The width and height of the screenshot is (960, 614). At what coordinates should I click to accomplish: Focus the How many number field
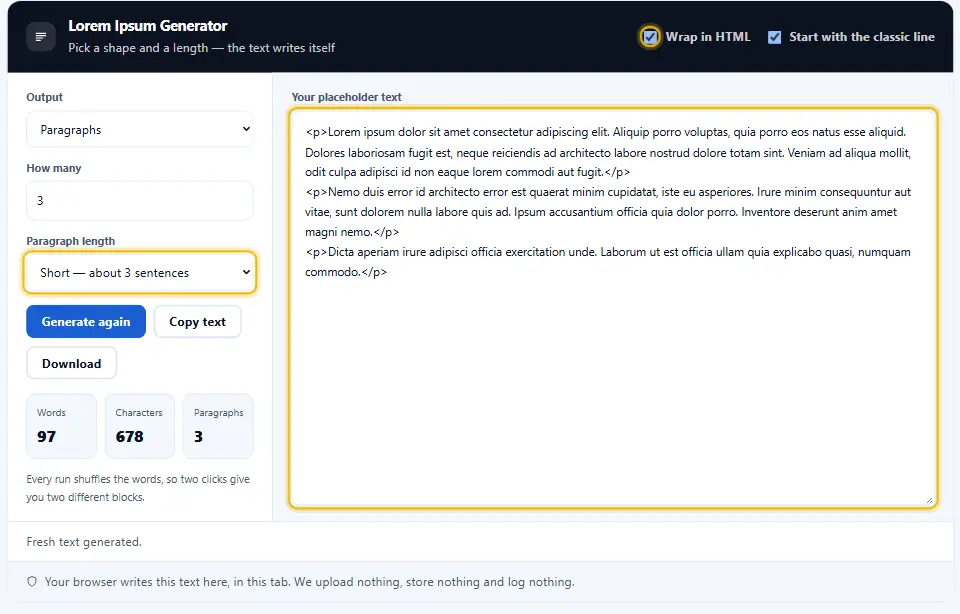140,200
